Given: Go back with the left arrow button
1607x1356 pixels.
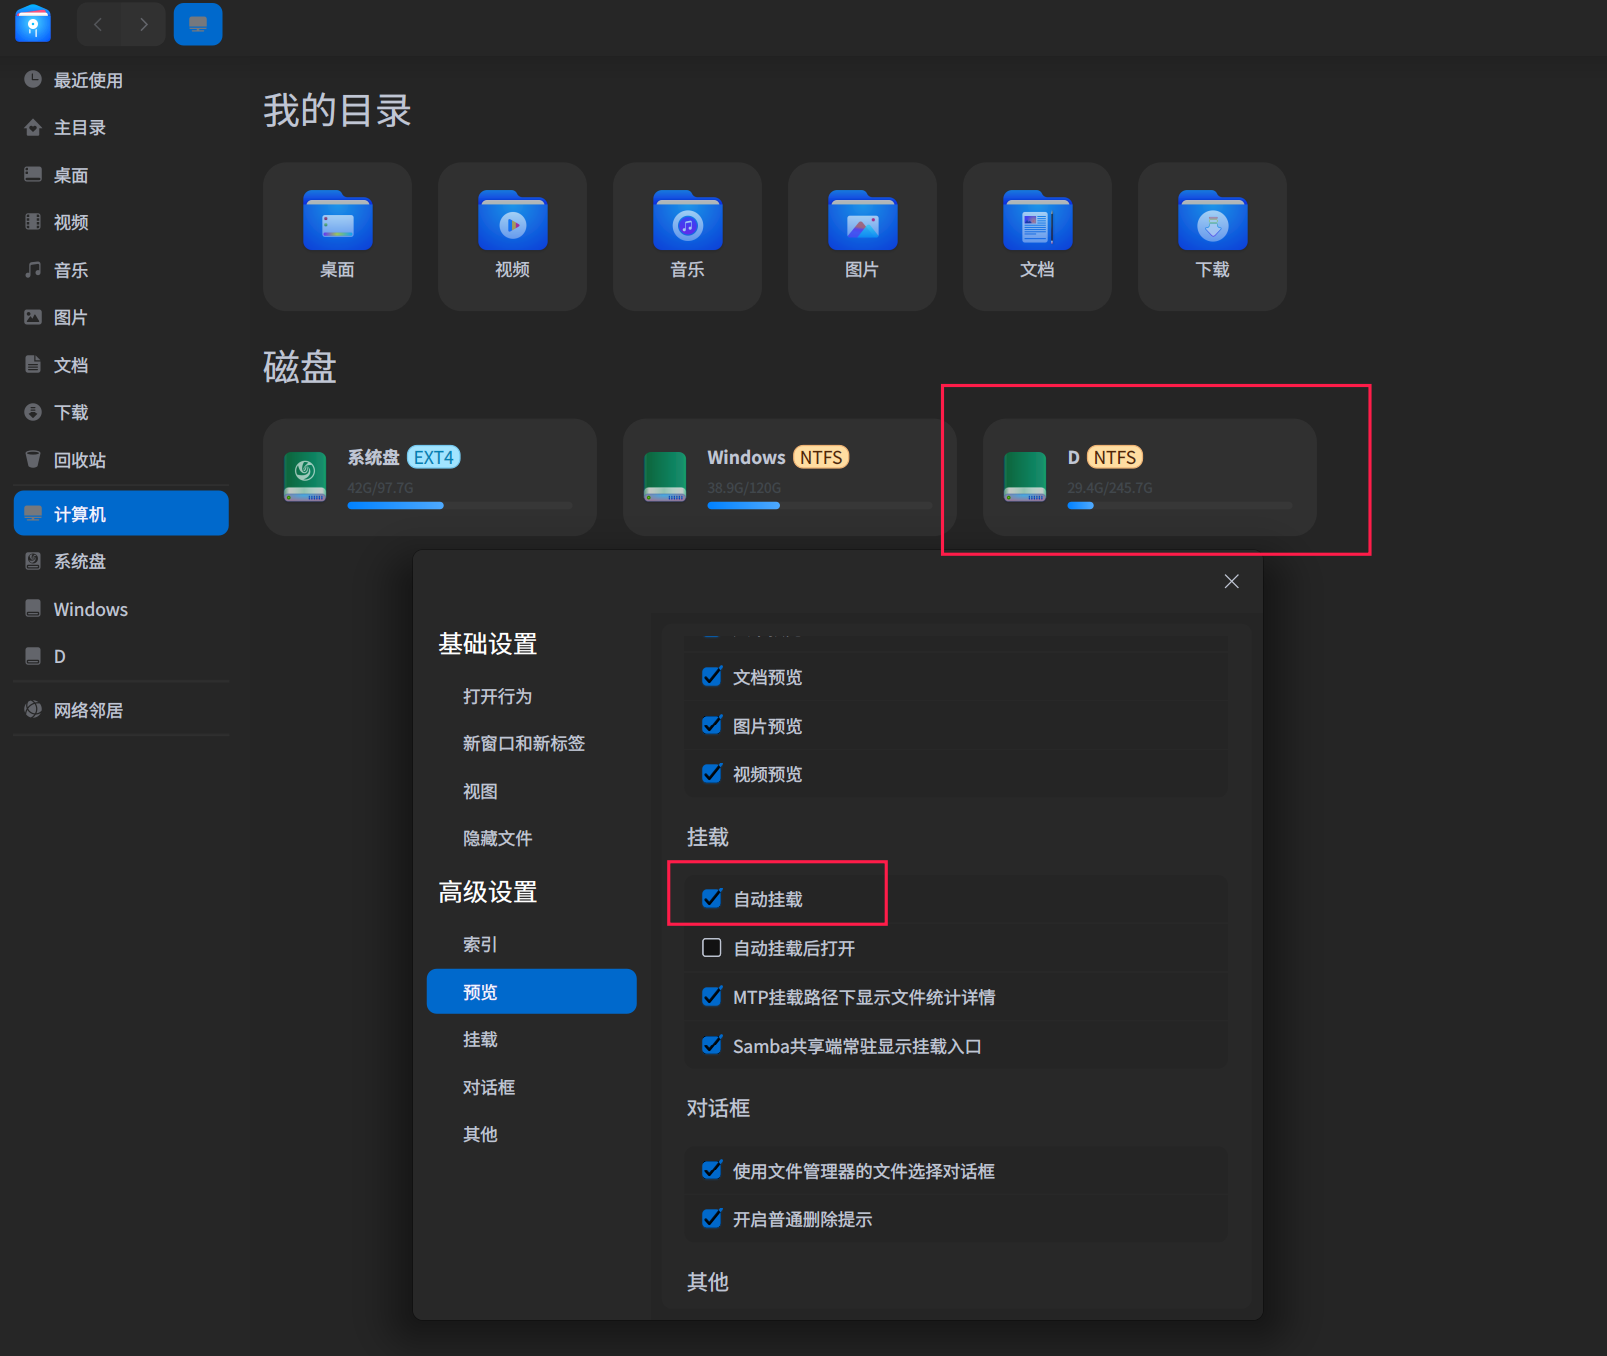Looking at the screenshot, I should point(98,24).
